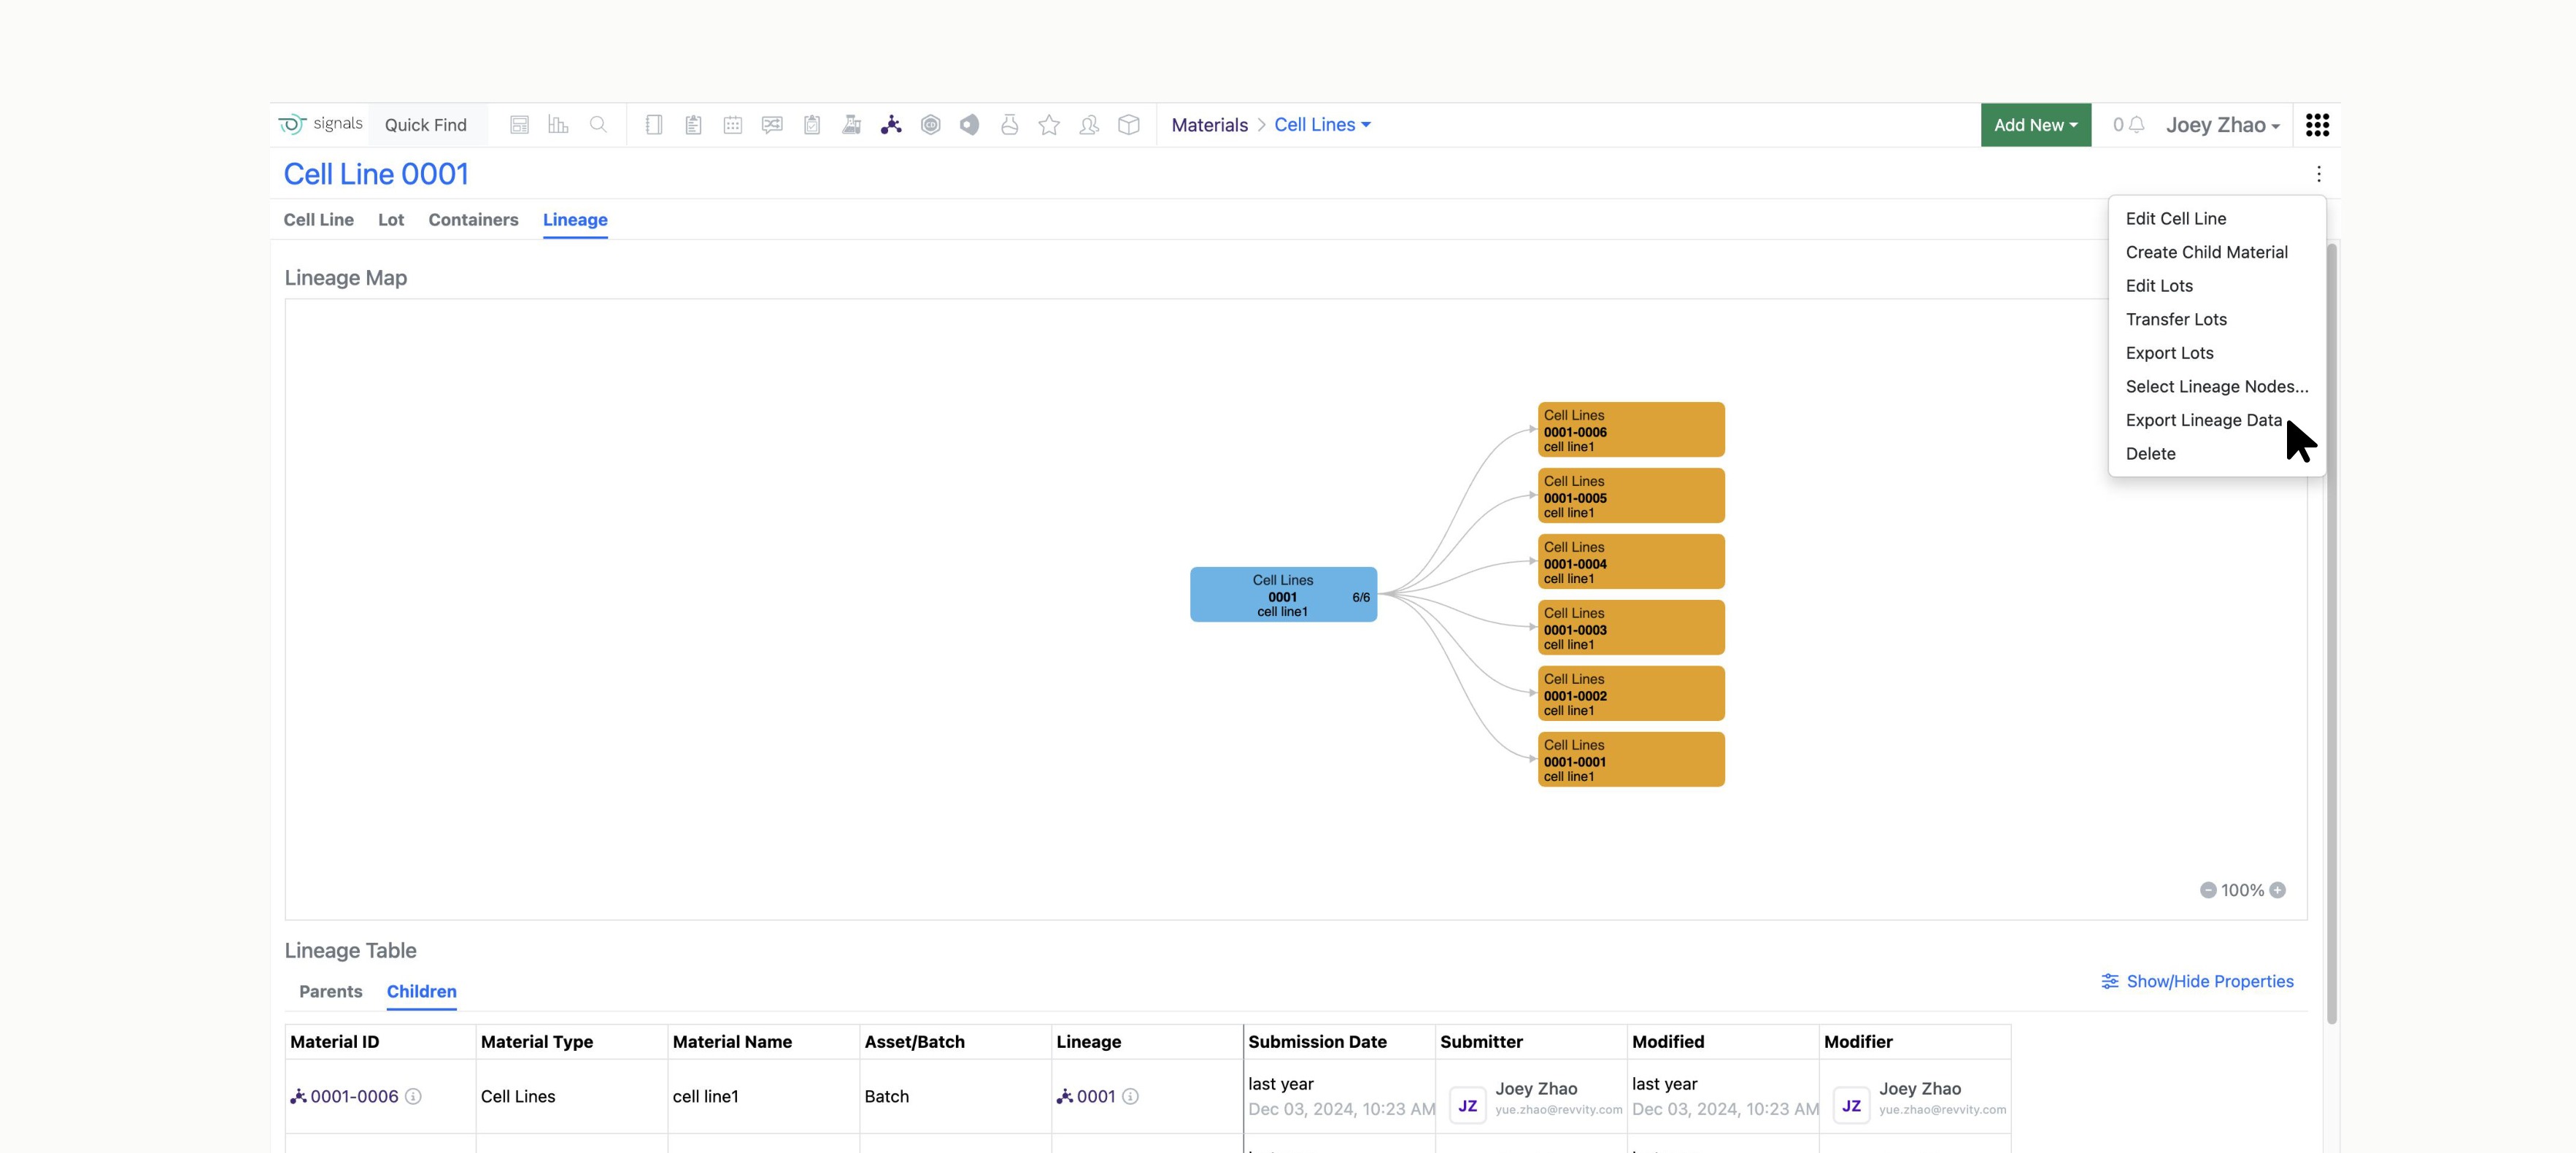Switch to Parents lineage table tab
Viewport: 2576px width, 1153px height.
pos(330,991)
